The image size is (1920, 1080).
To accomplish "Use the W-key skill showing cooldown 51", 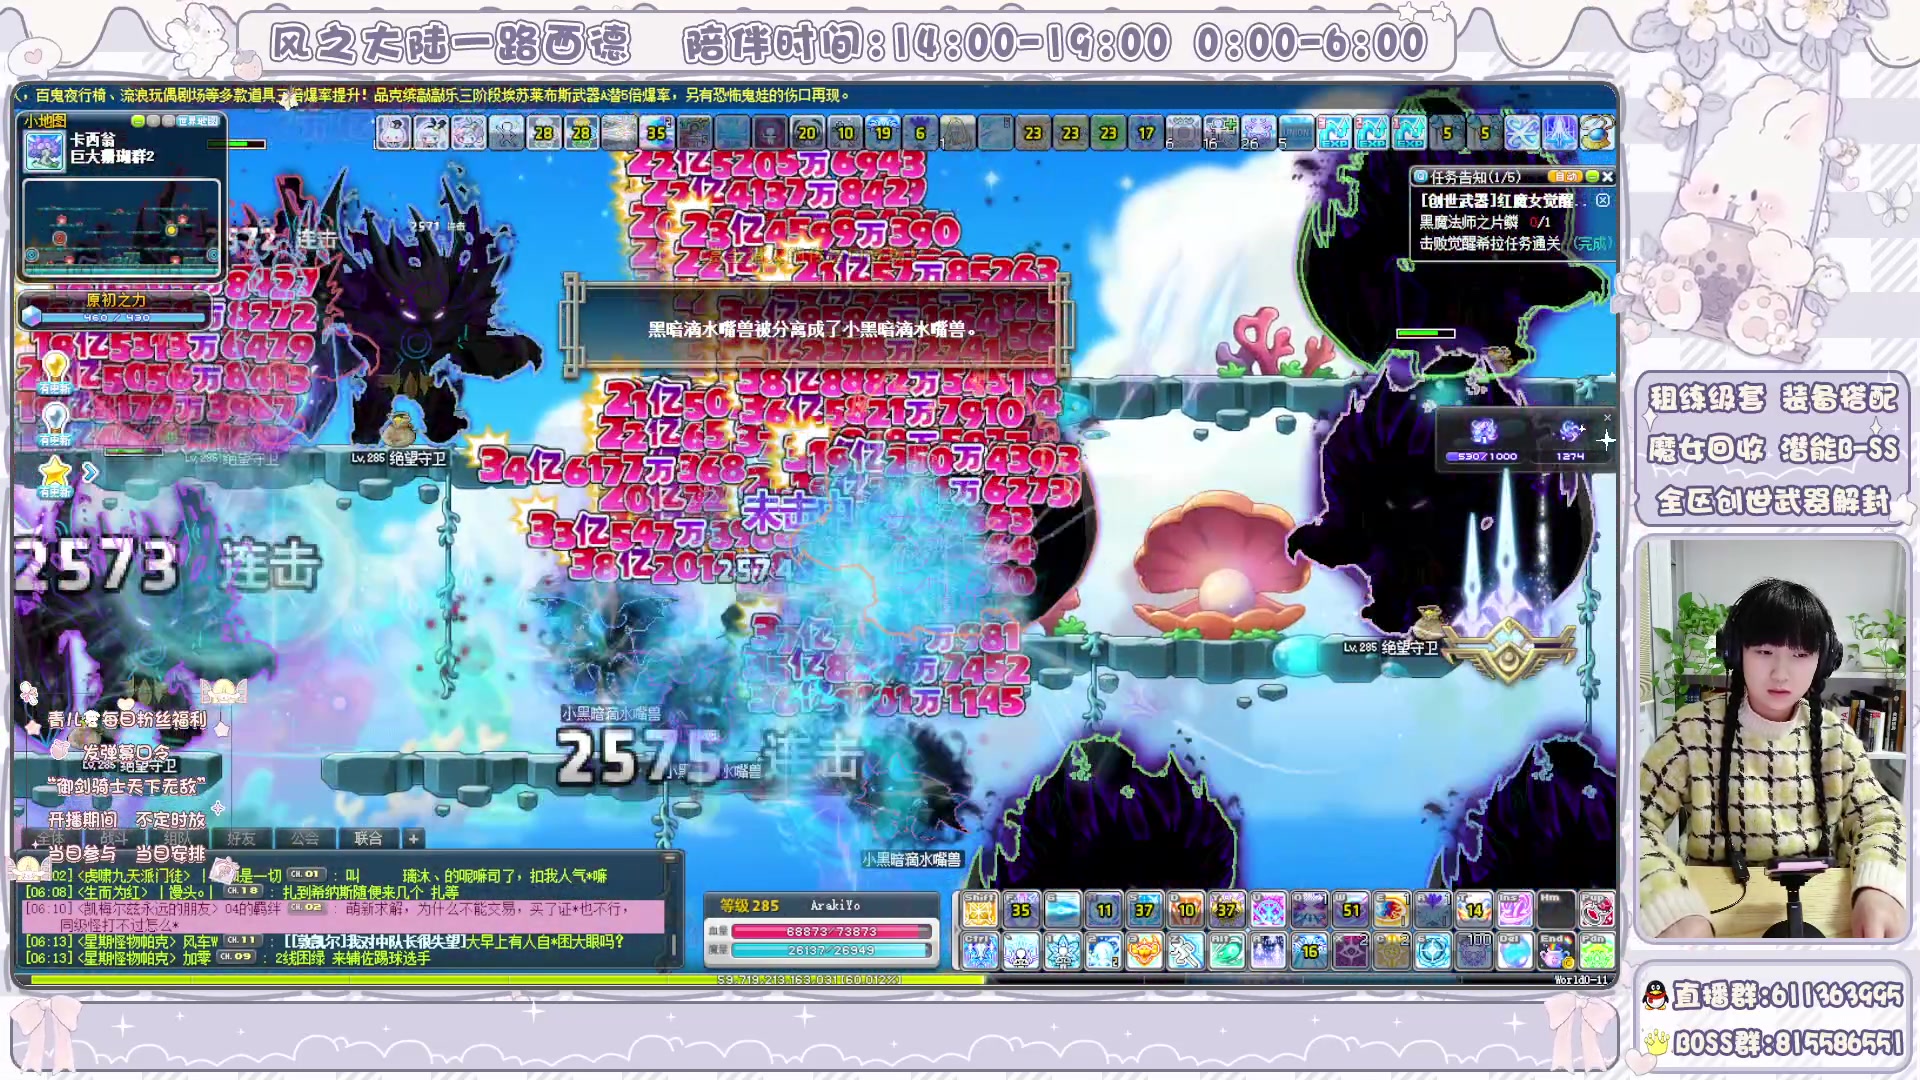I will [x=1350, y=910].
